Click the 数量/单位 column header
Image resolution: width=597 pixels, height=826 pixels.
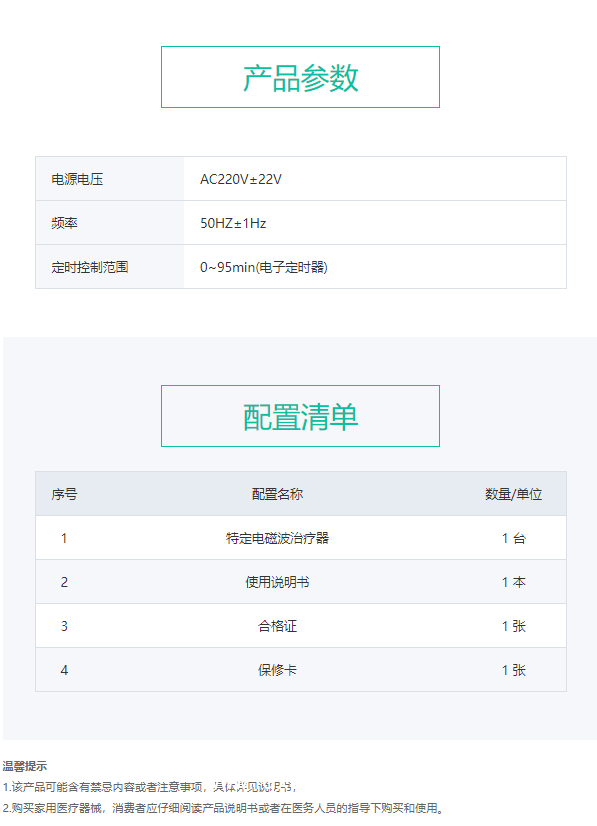tap(514, 494)
